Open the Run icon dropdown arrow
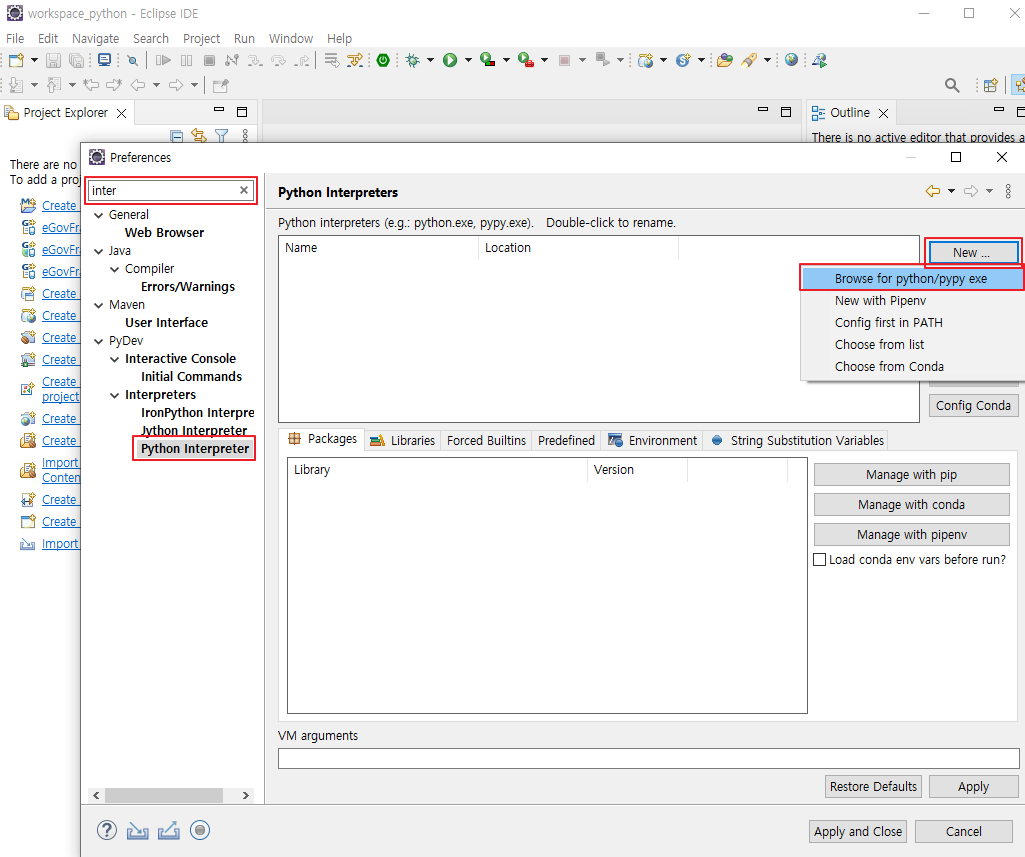 468,60
